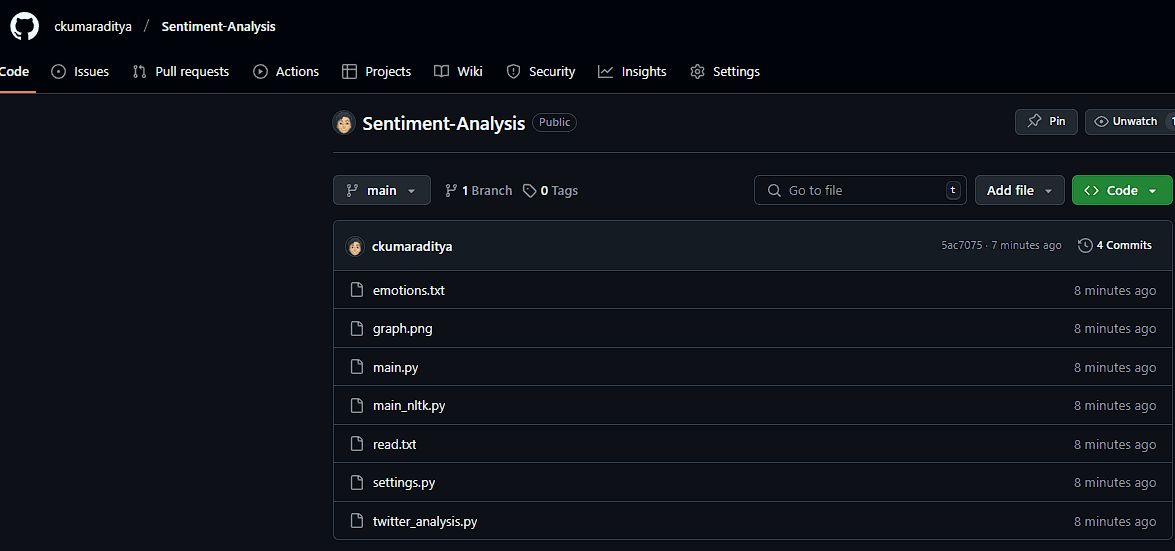Open the main_nltk.py file link
Screen dimensions: 1175x551
point(409,406)
